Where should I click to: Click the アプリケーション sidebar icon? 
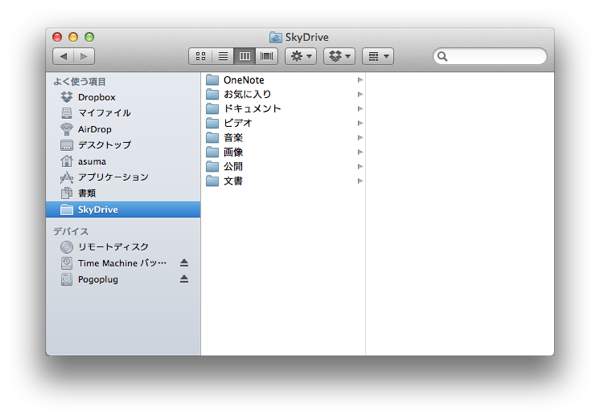[67, 177]
